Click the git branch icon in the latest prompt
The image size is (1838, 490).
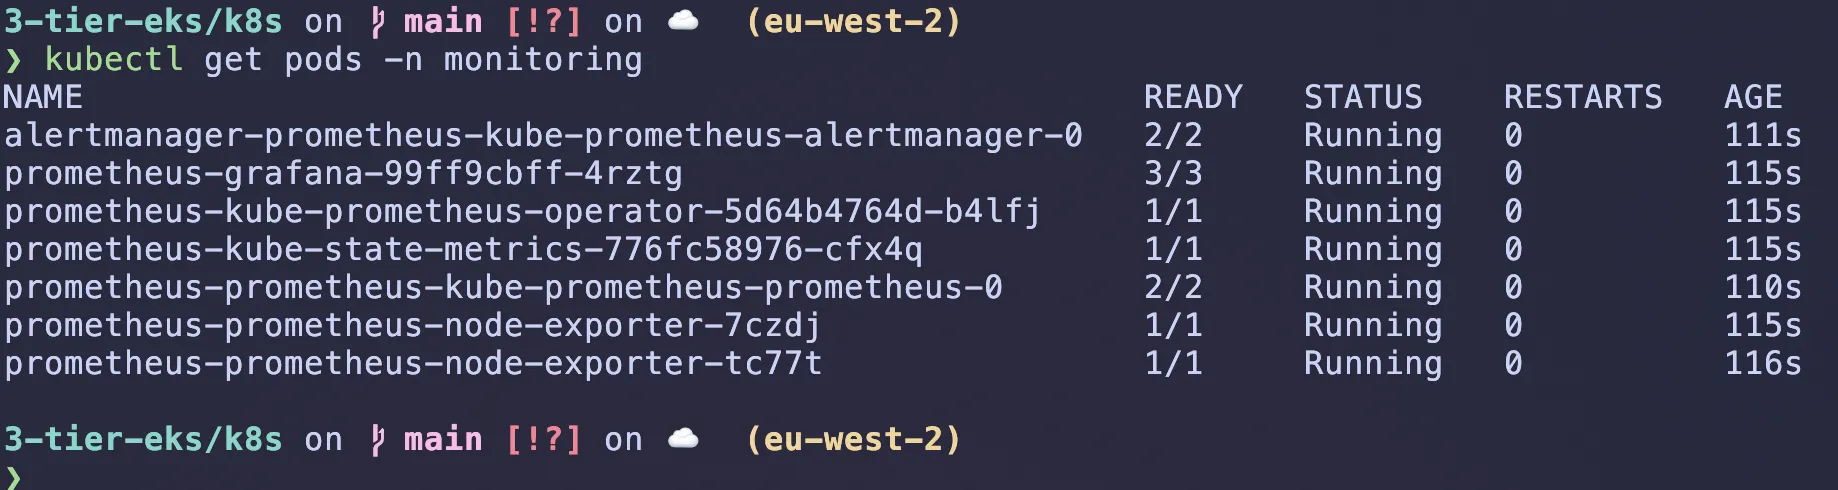coord(377,439)
